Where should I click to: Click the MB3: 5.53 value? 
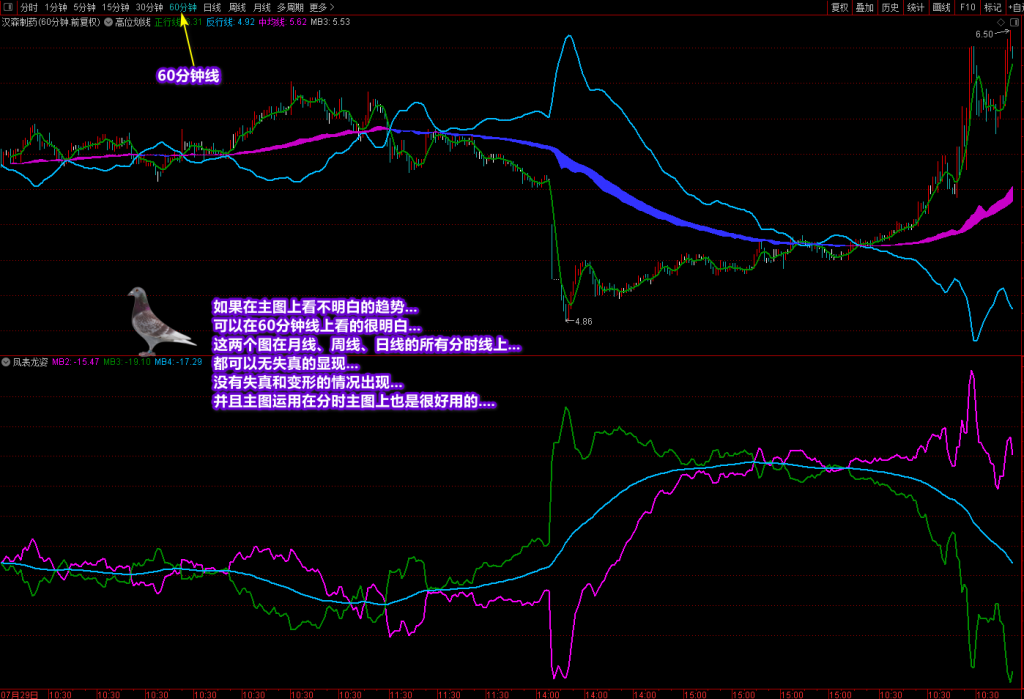point(330,22)
